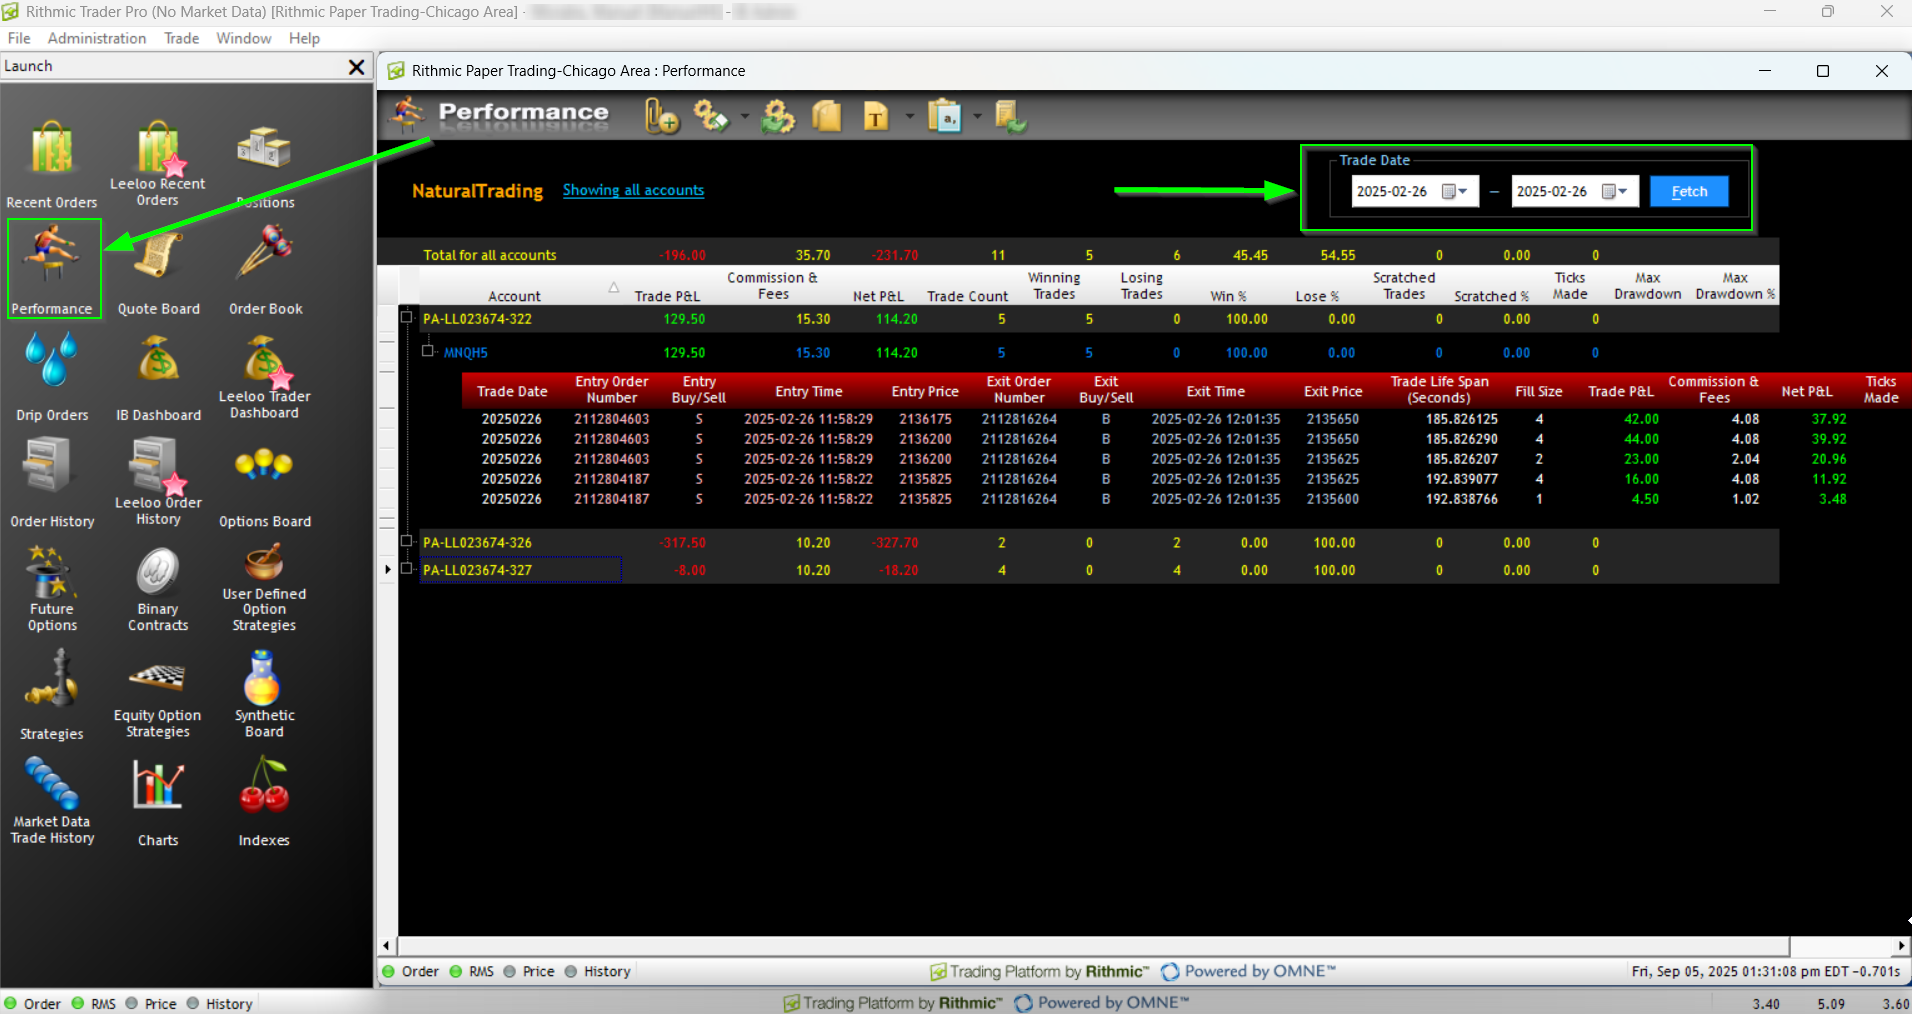Viewport: 1912px width, 1014px height.
Task: Open User Defined Option Strategies icon
Action: [x=264, y=588]
